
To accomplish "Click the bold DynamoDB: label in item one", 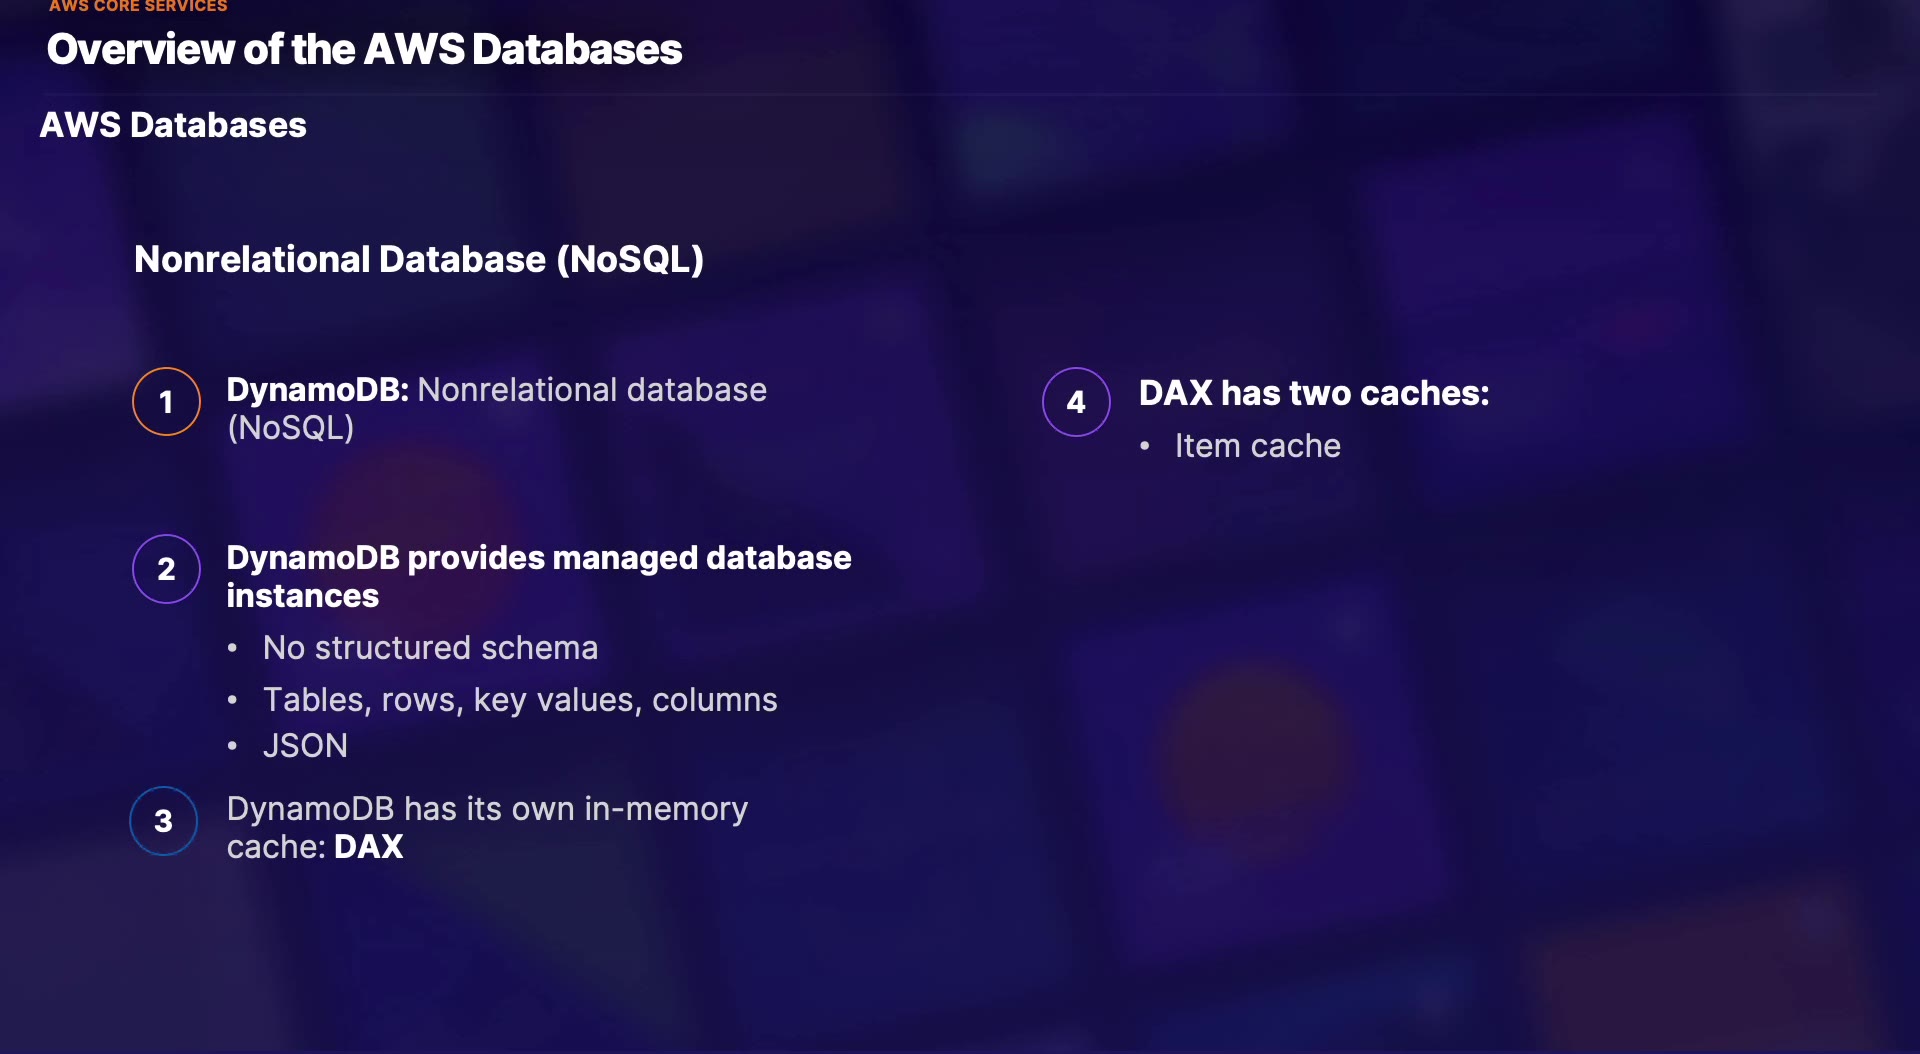I will [318, 390].
